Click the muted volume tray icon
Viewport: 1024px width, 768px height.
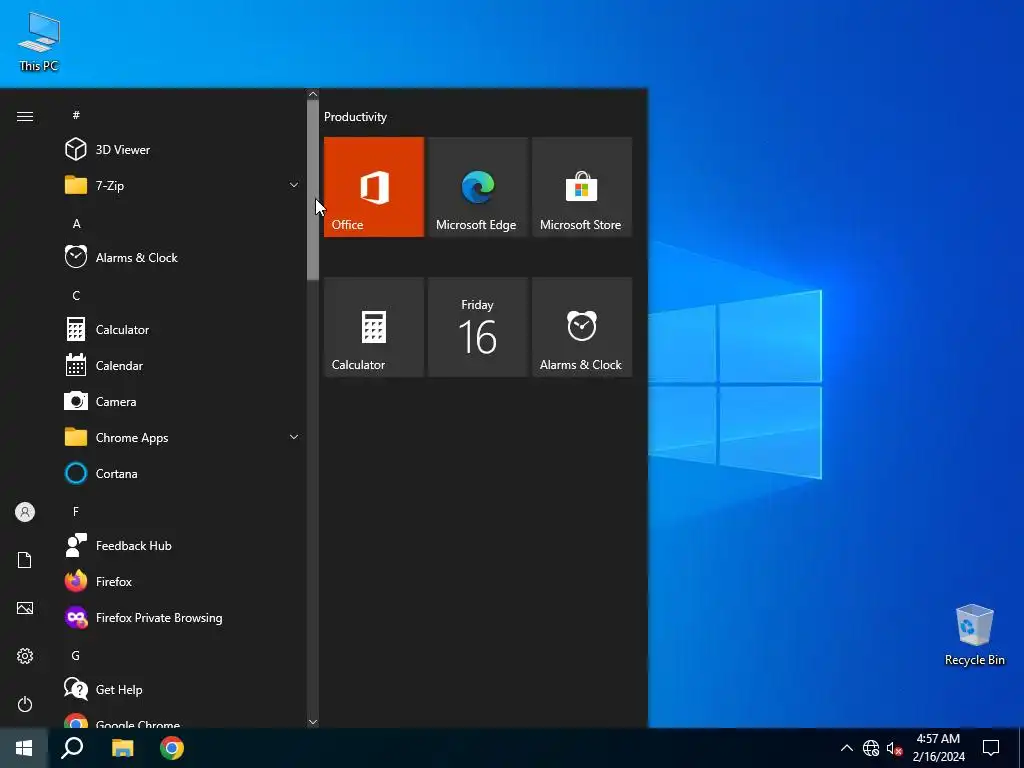(x=894, y=748)
